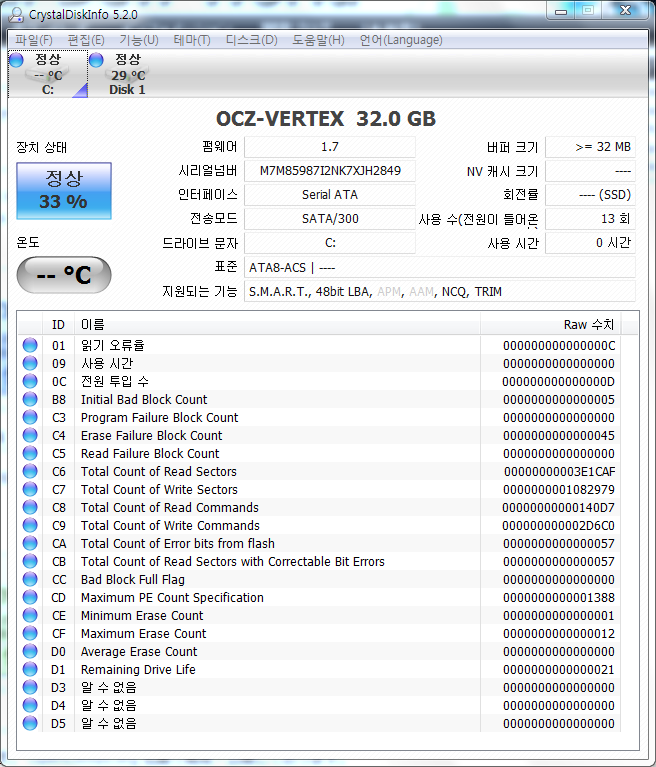The height and width of the screenshot is (767, 656).
Task: Click the ID column header
Action: tap(58, 324)
